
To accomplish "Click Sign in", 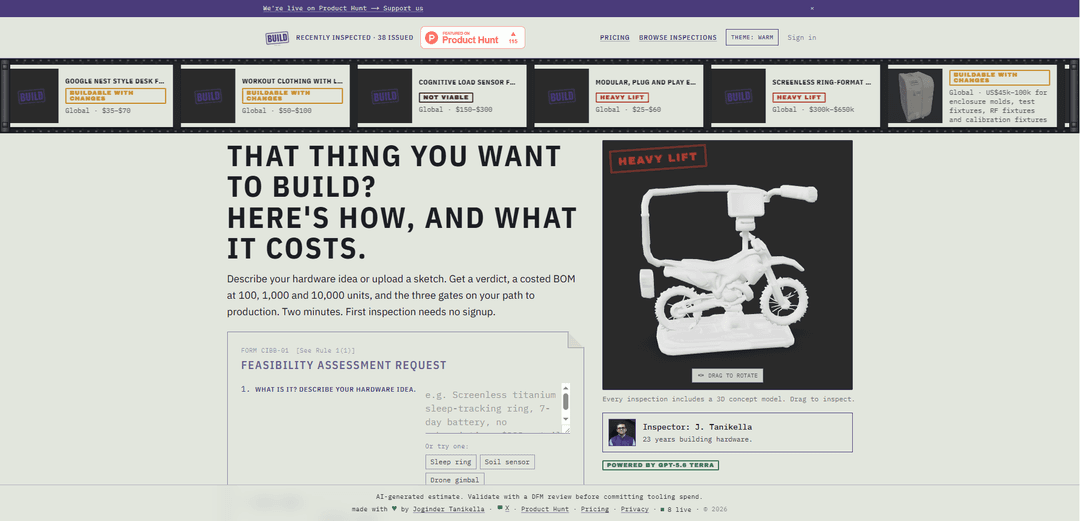I will coord(802,38).
